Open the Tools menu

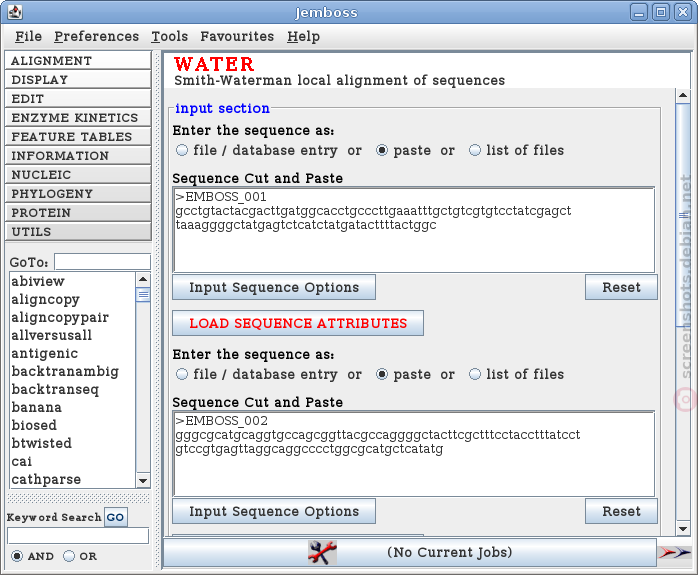tap(170, 36)
